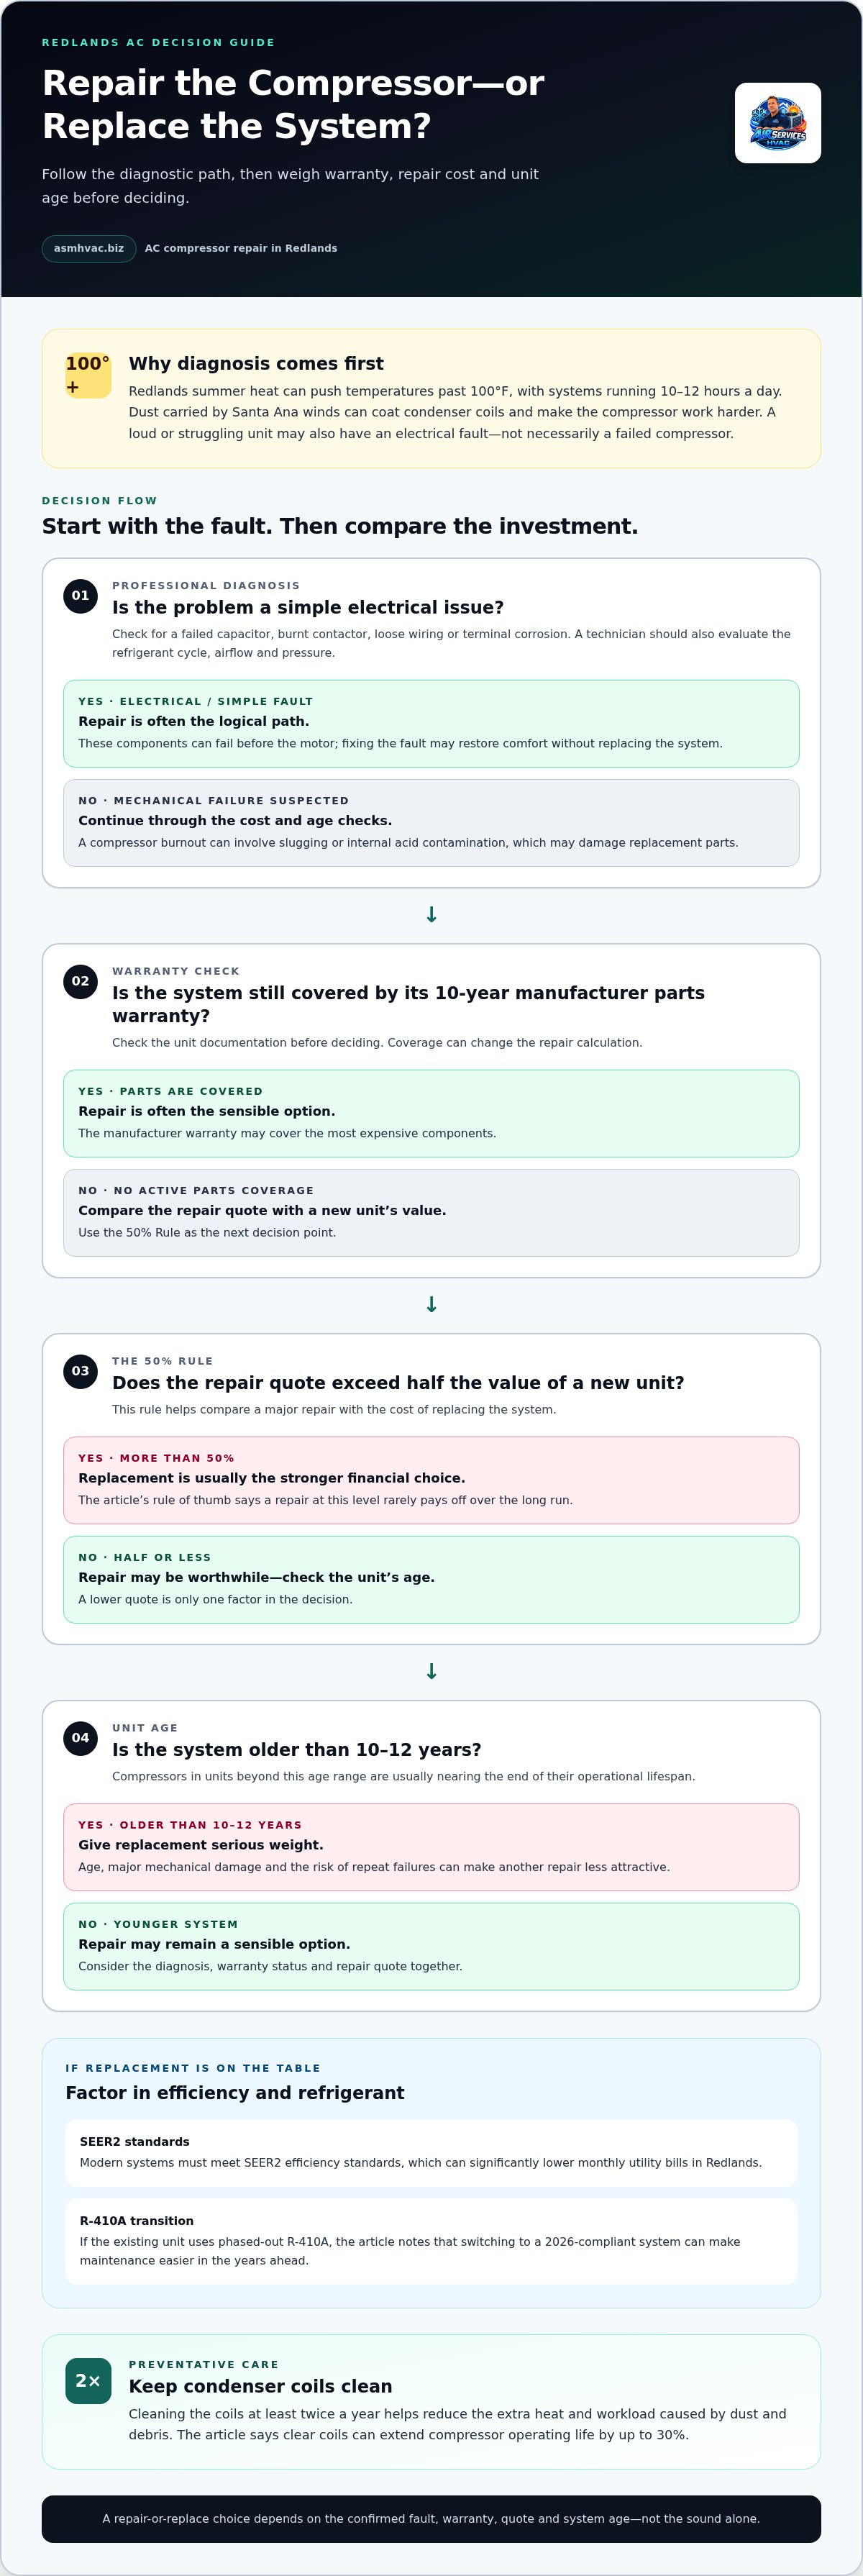
Task: Open the R-410A transition card
Action: click(x=431, y=2241)
